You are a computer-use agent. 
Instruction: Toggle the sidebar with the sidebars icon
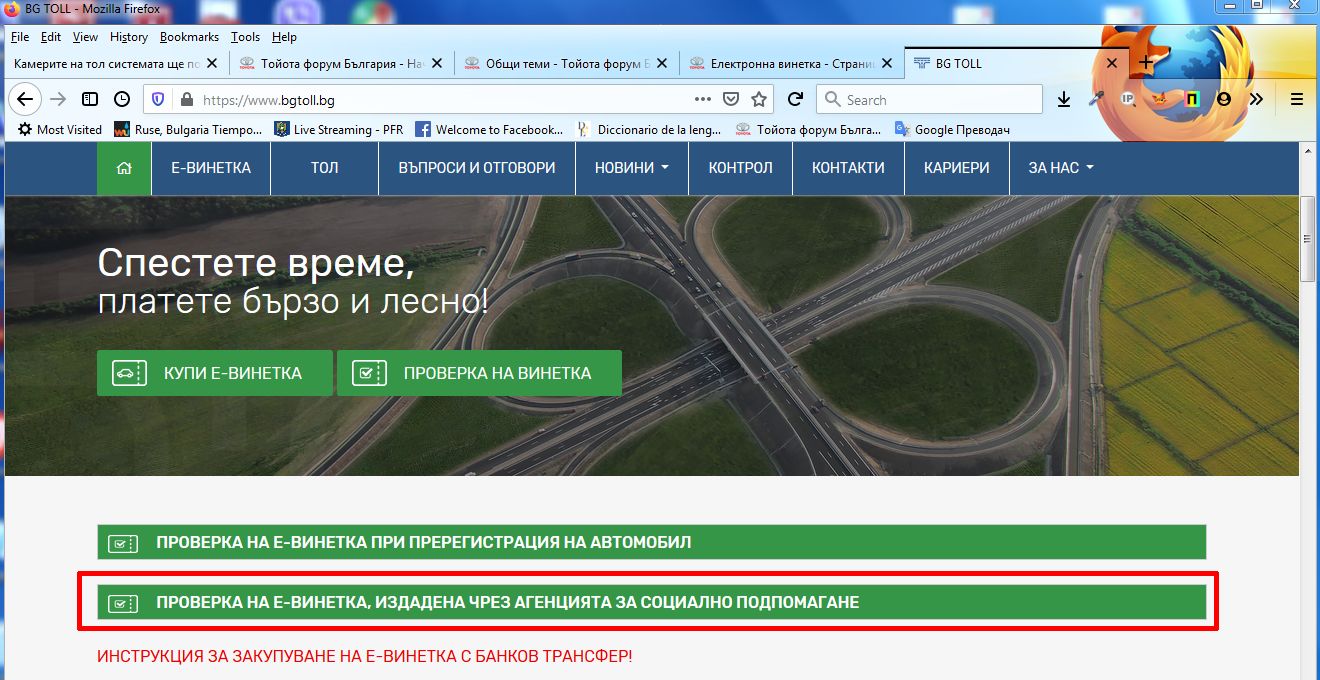click(x=90, y=99)
